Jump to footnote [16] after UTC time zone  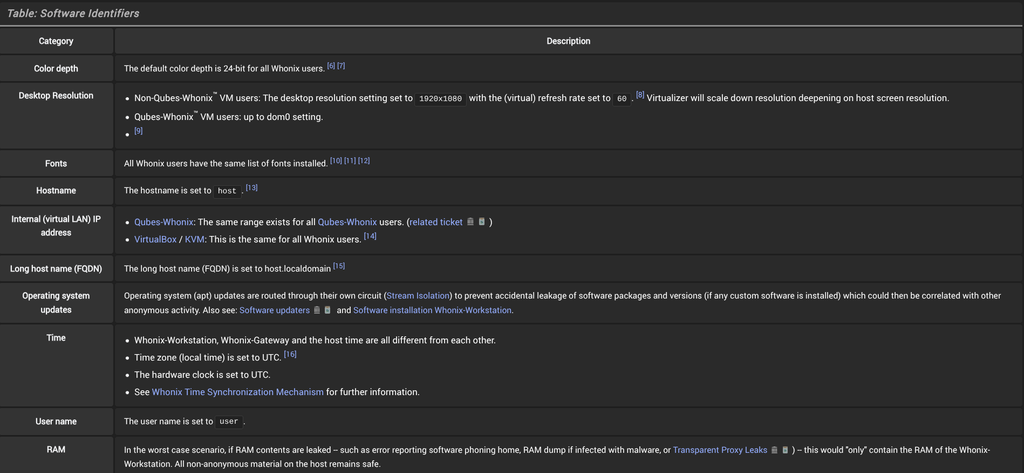point(291,355)
